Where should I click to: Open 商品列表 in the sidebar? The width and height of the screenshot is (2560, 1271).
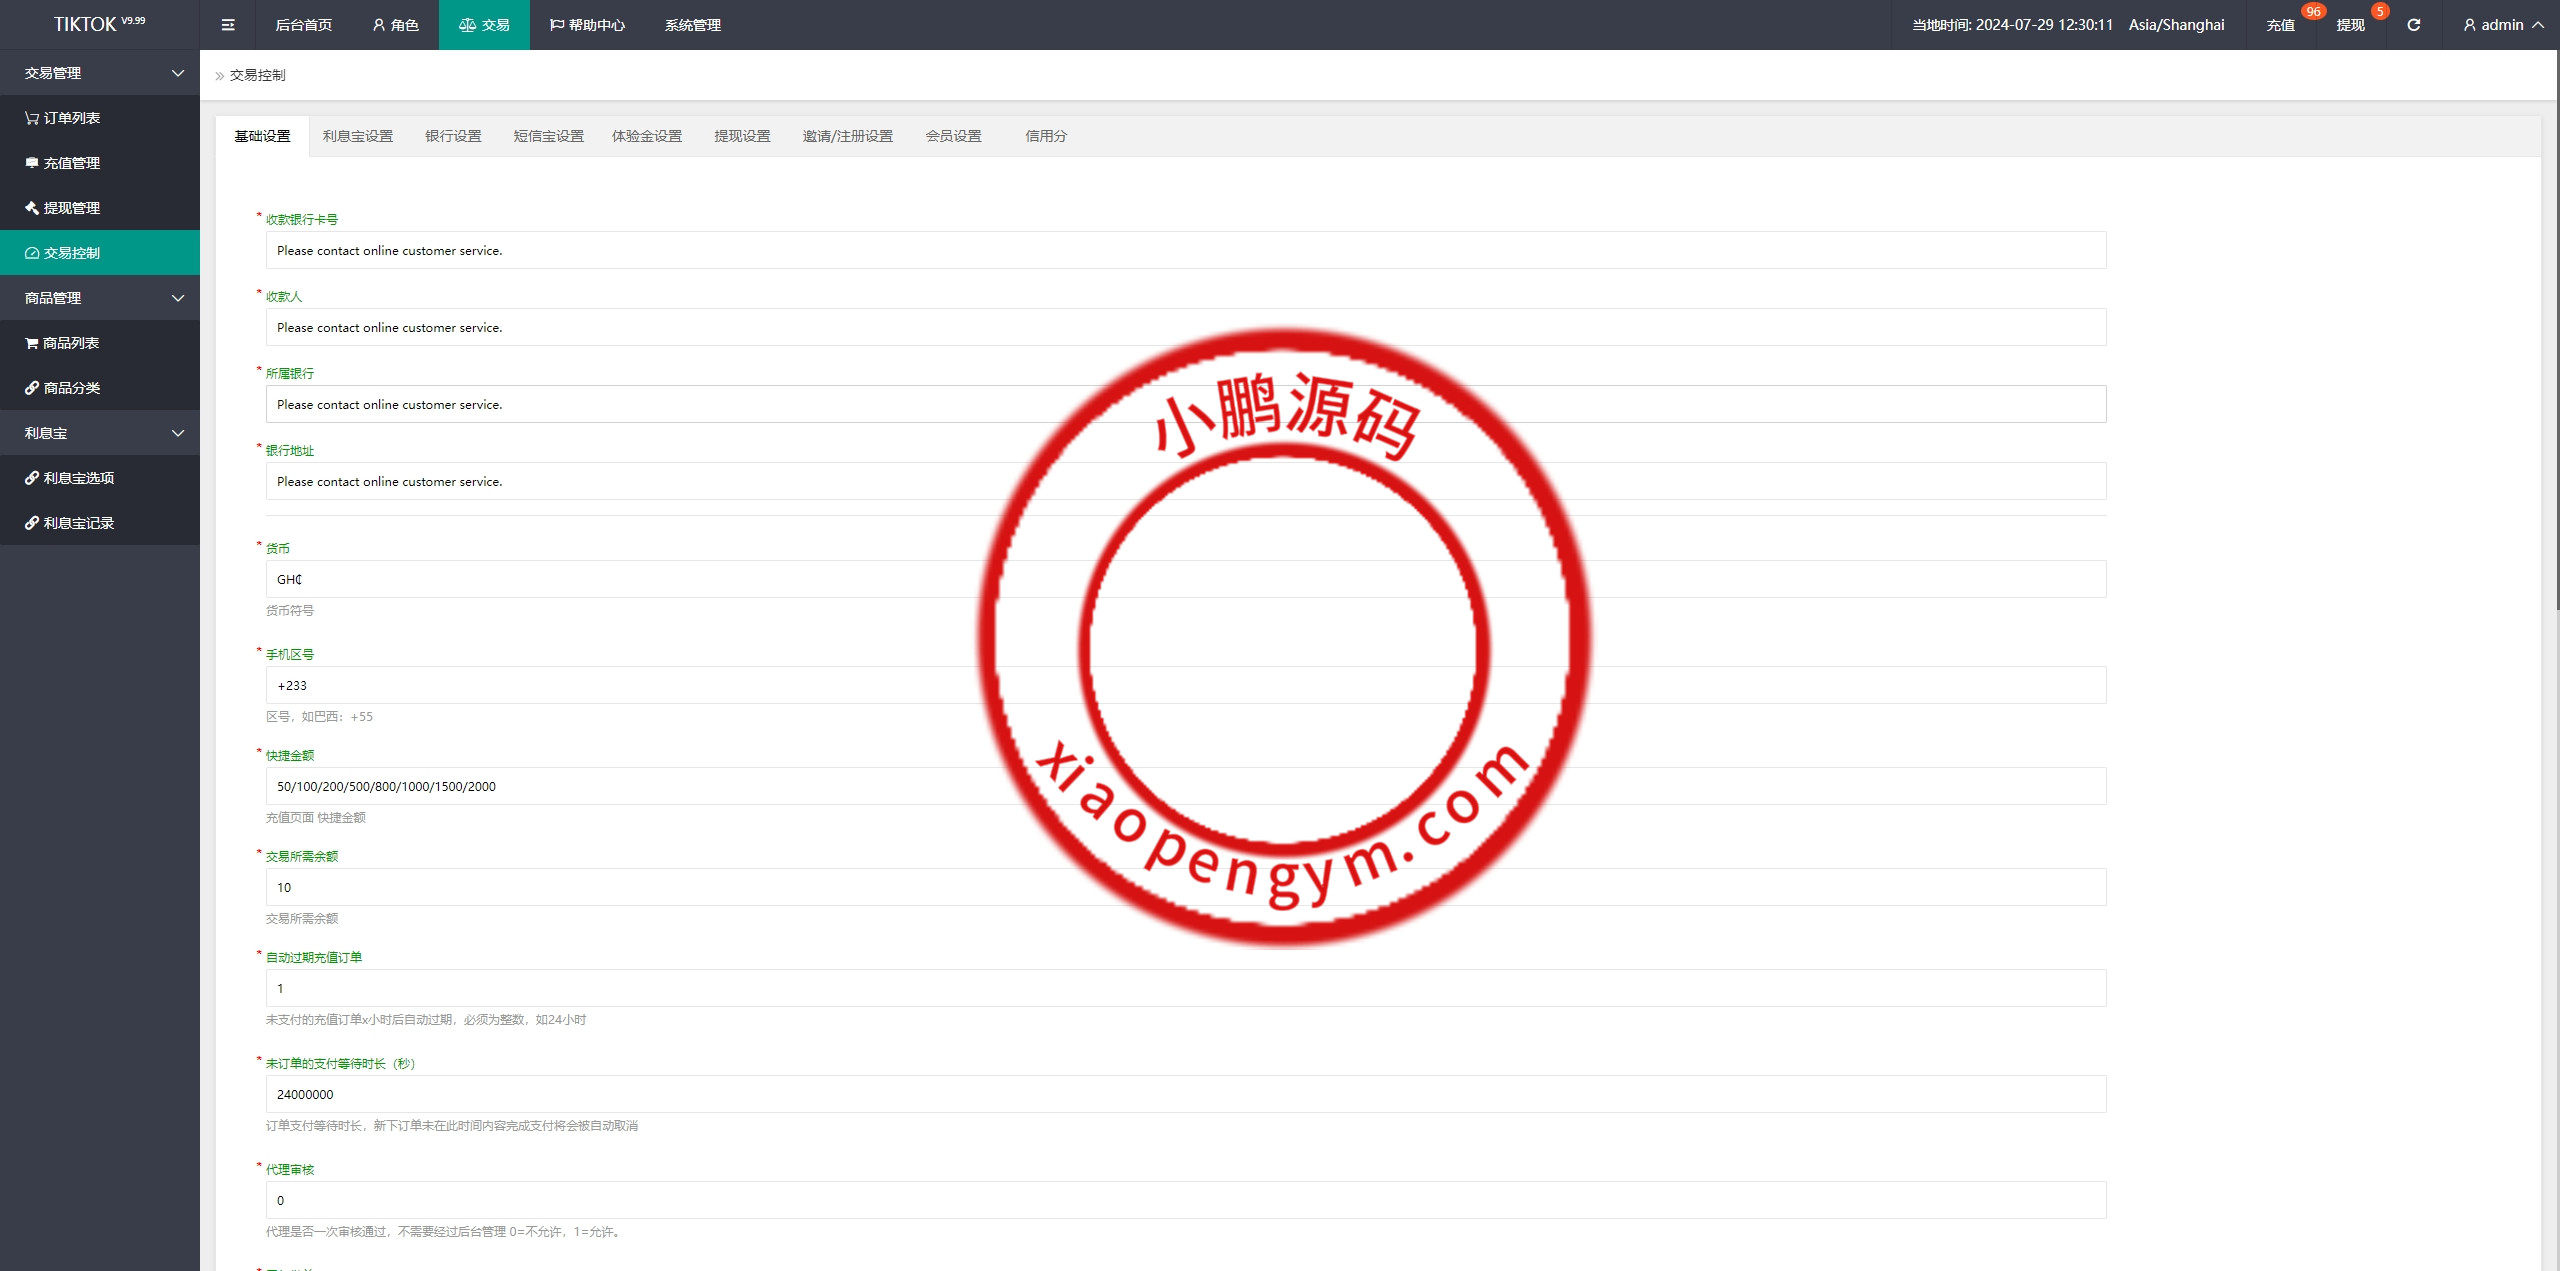[x=70, y=343]
